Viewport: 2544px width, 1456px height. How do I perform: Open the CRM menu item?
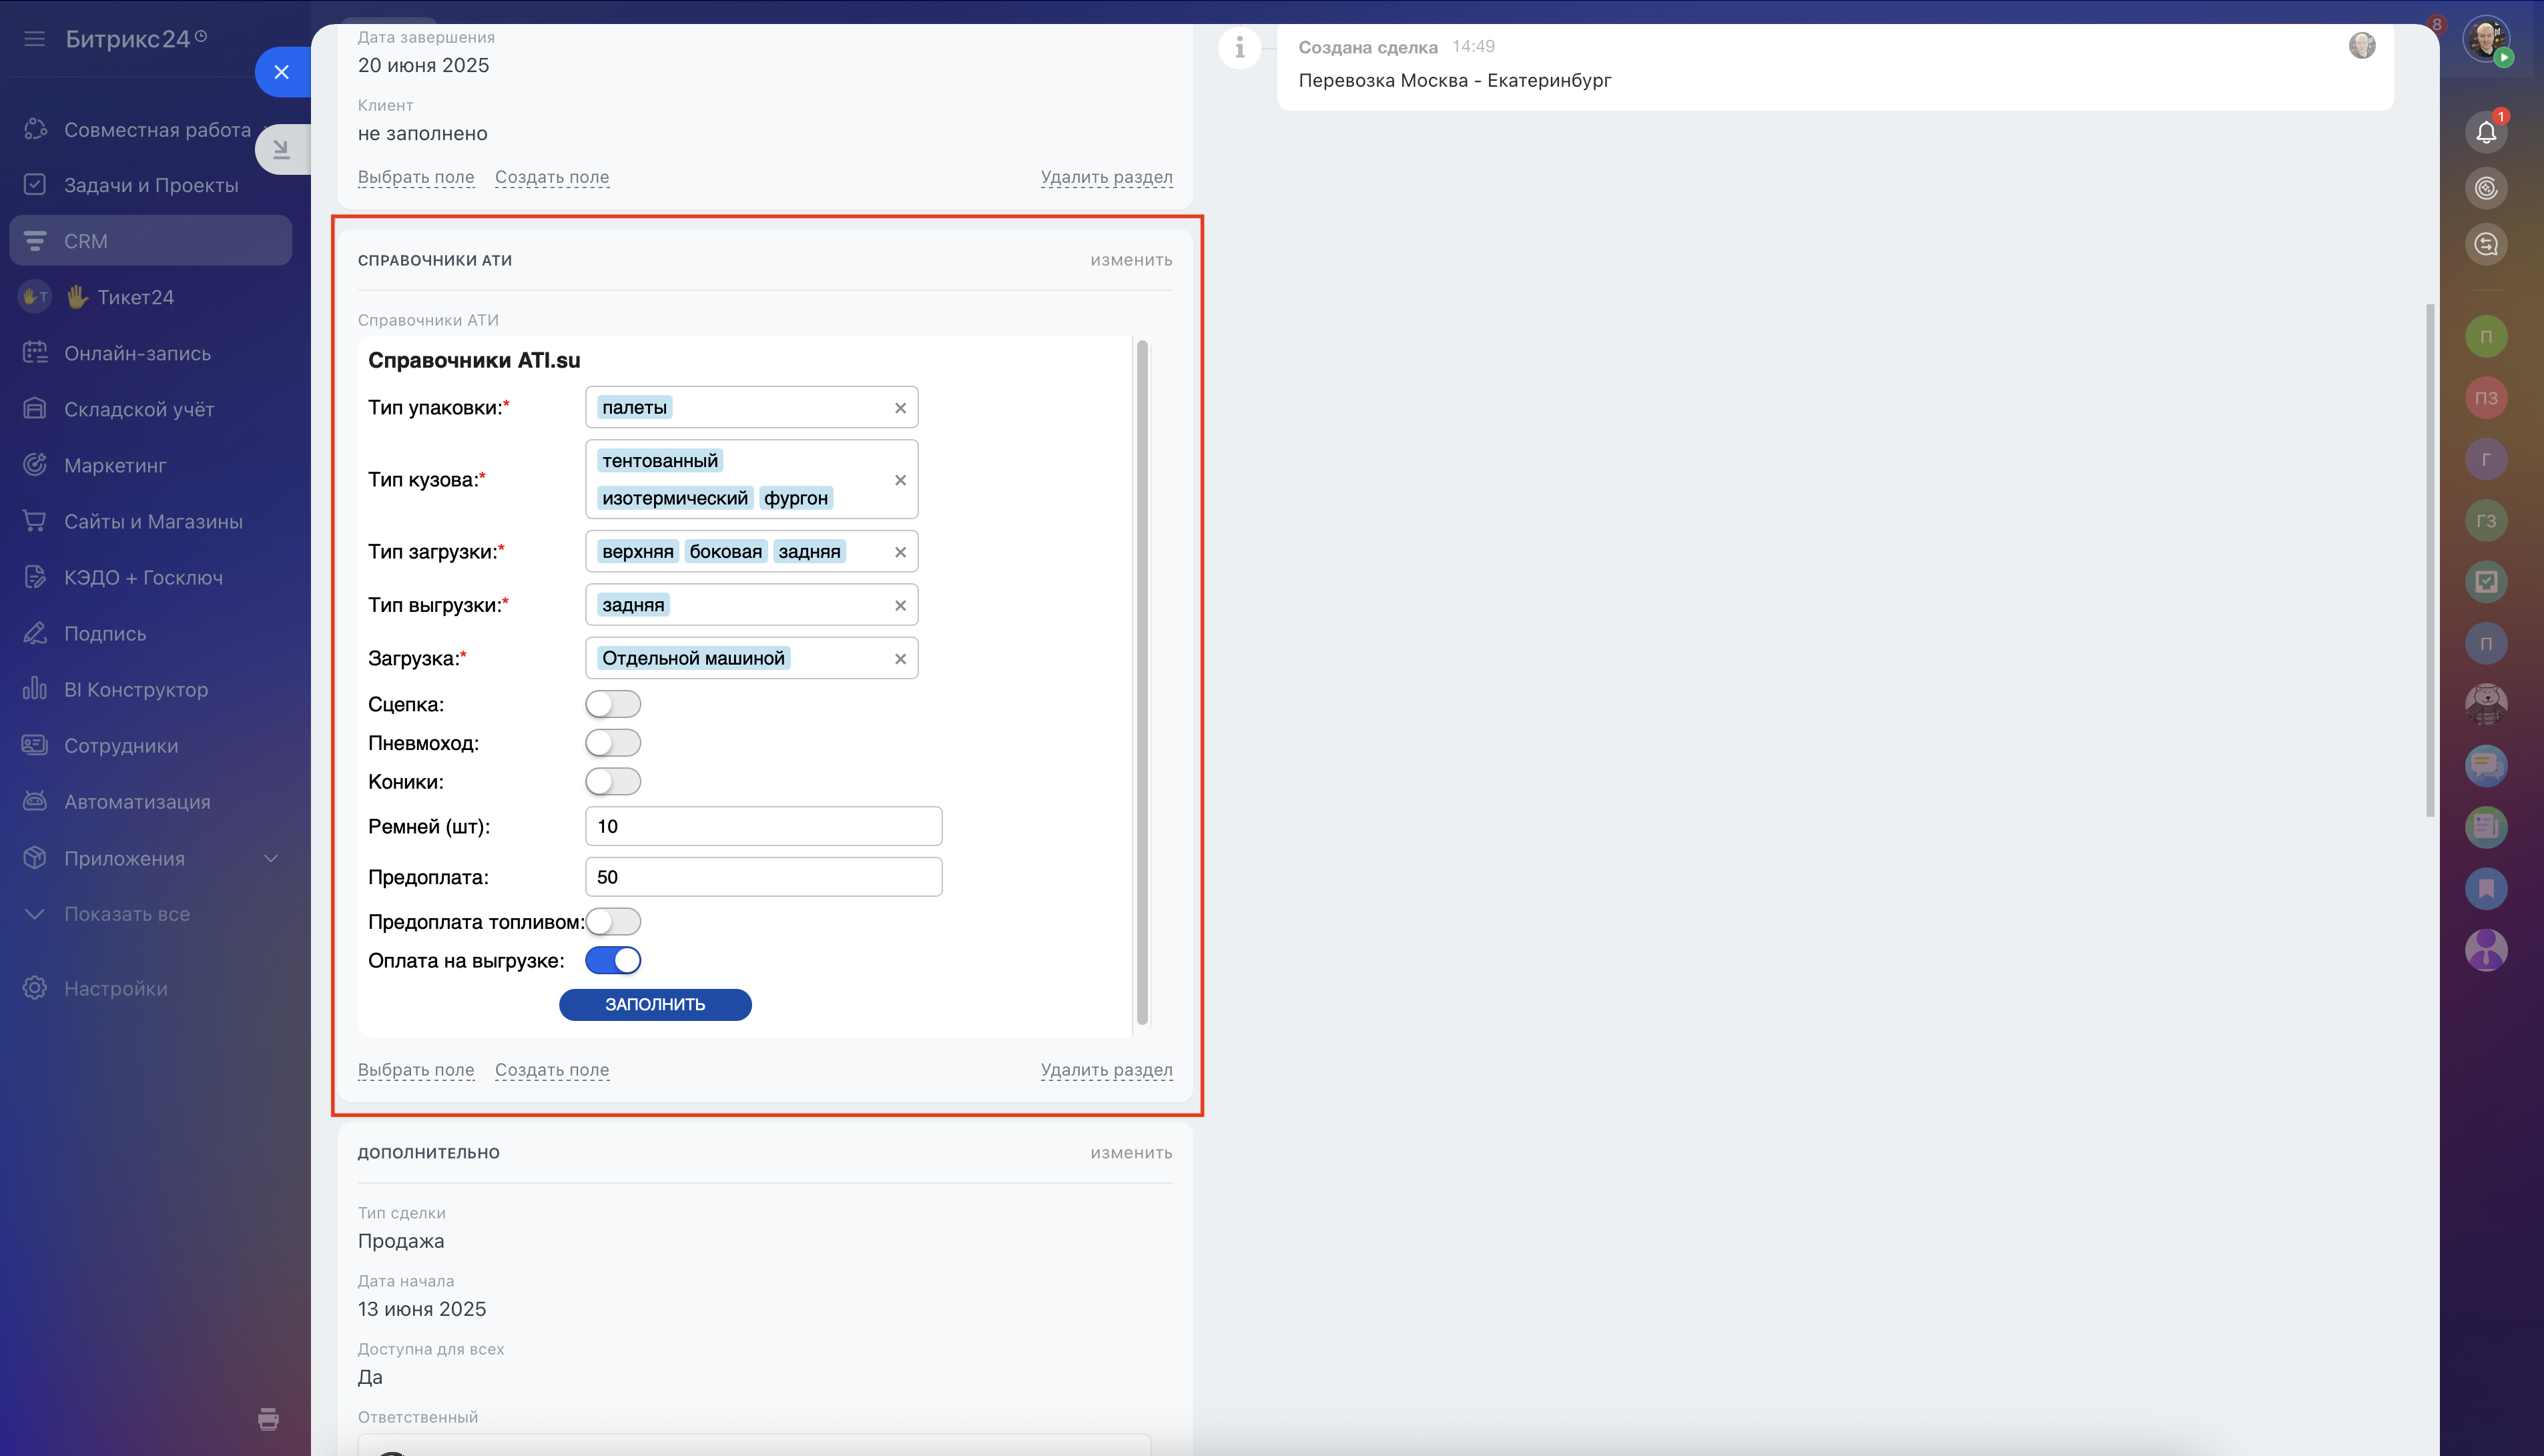click(86, 241)
